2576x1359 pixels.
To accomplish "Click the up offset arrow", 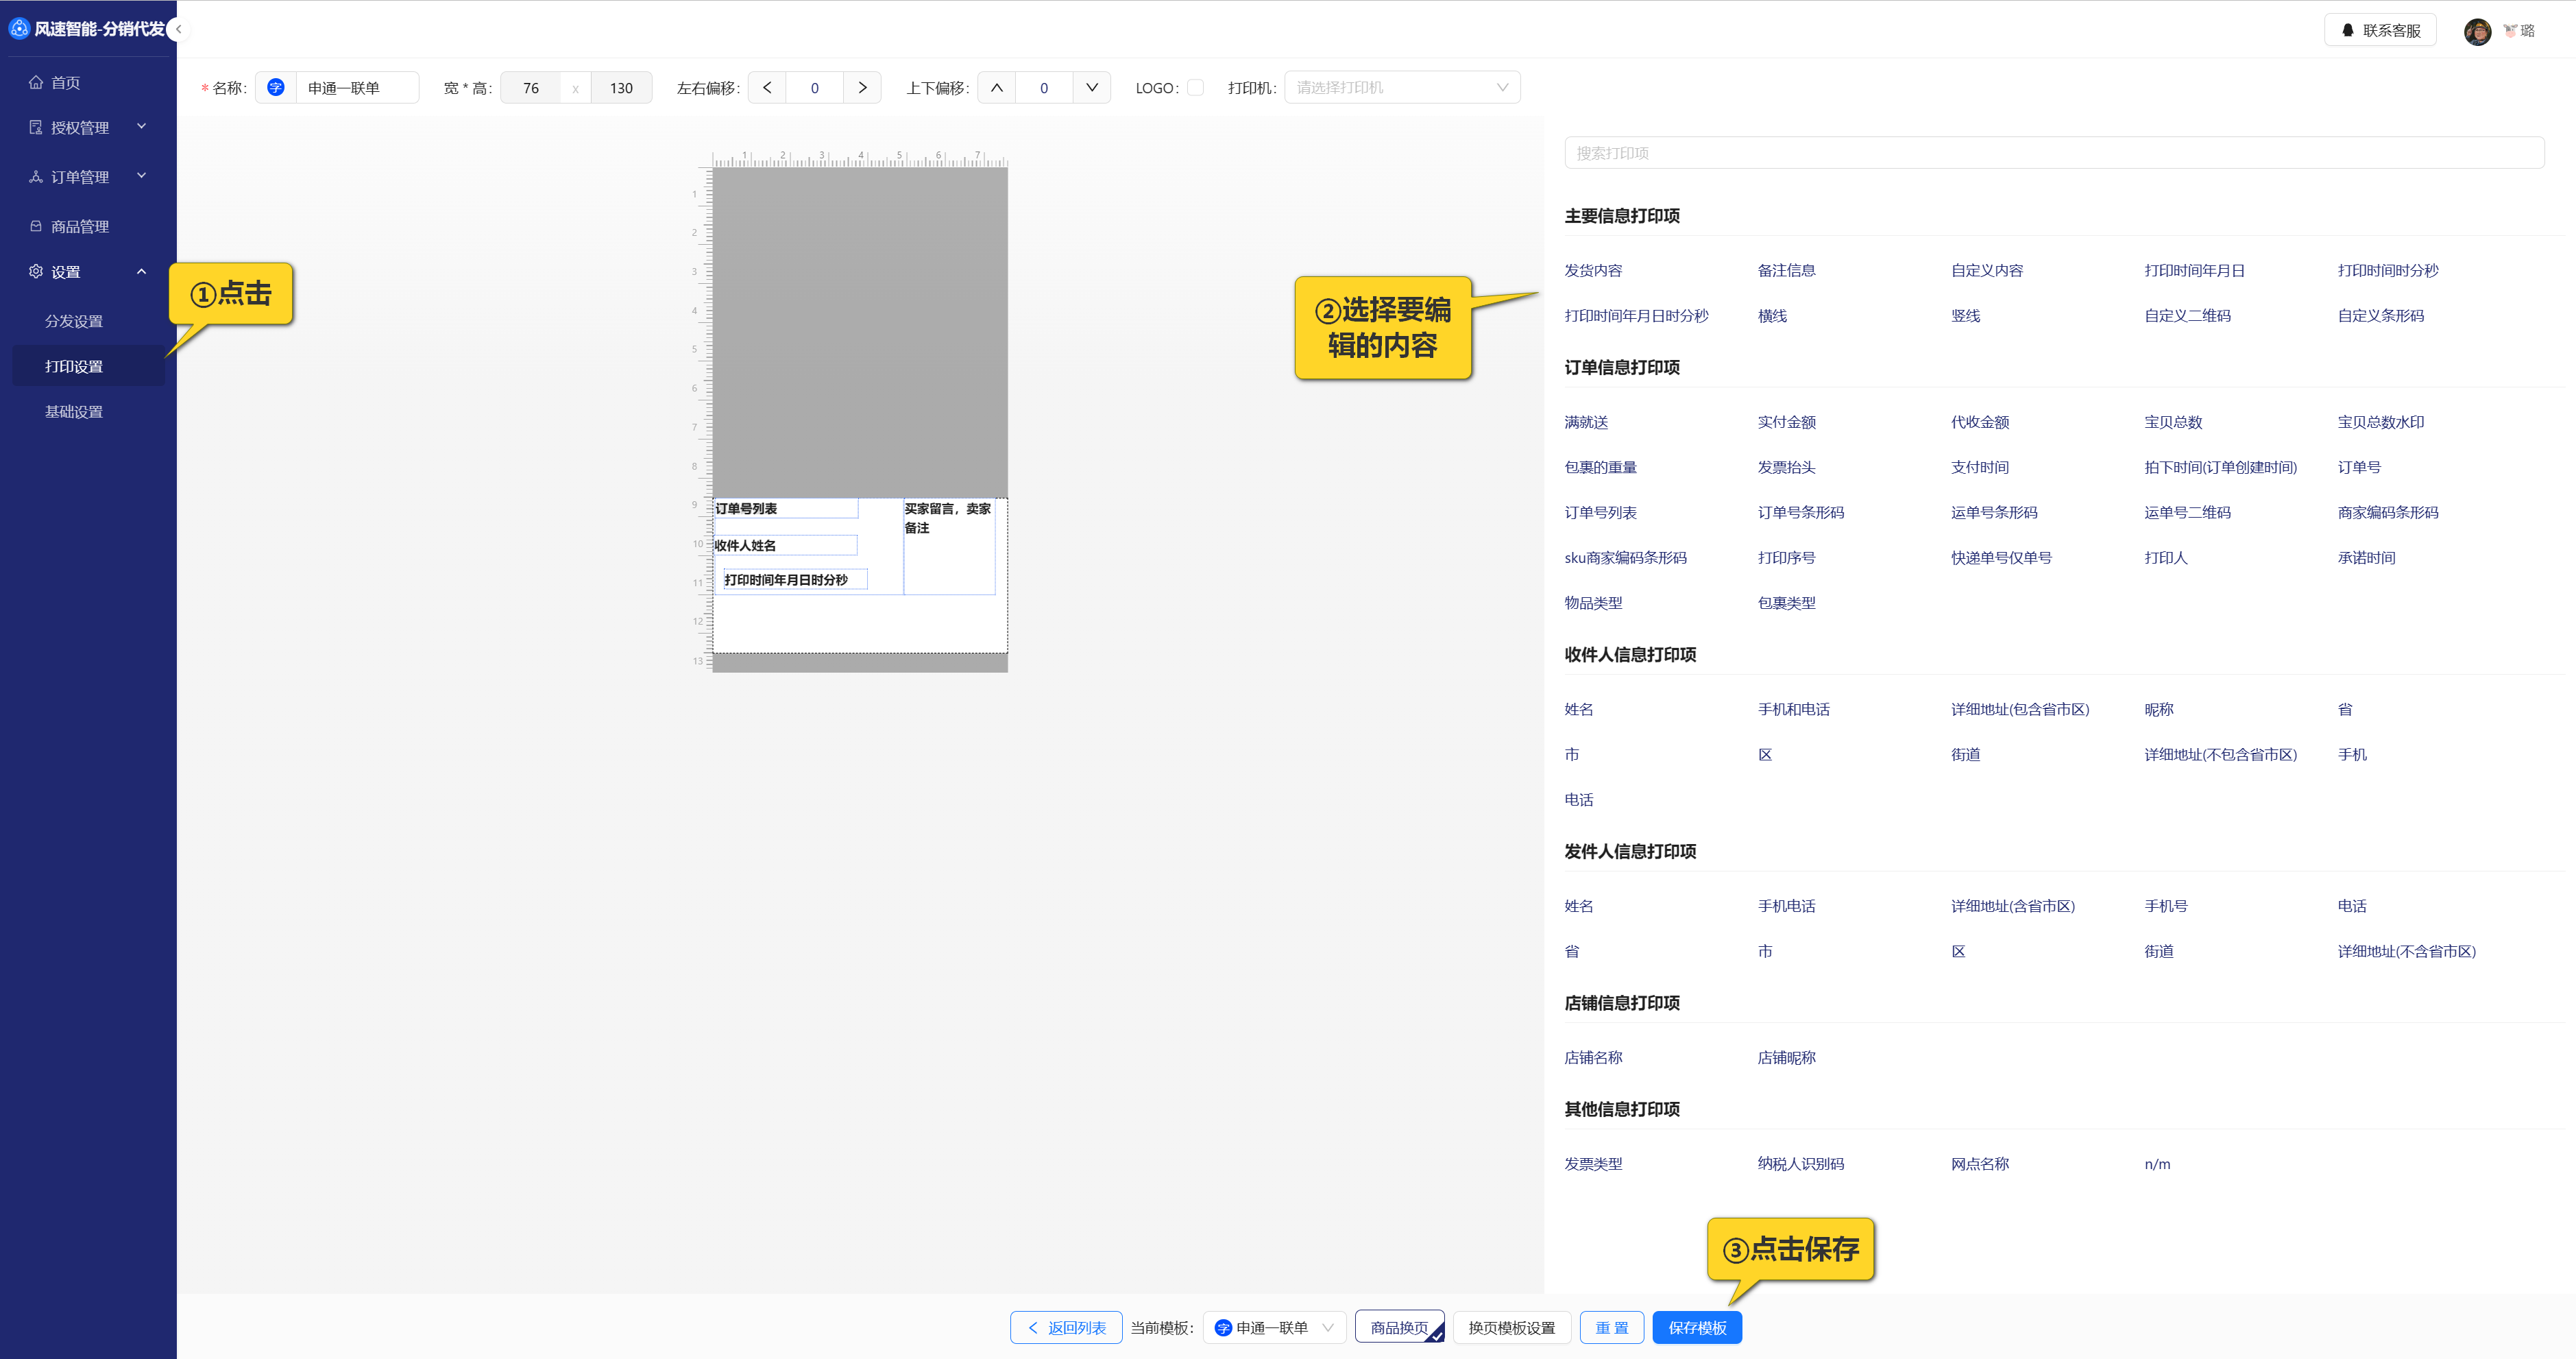I will click(x=996, y=88).
